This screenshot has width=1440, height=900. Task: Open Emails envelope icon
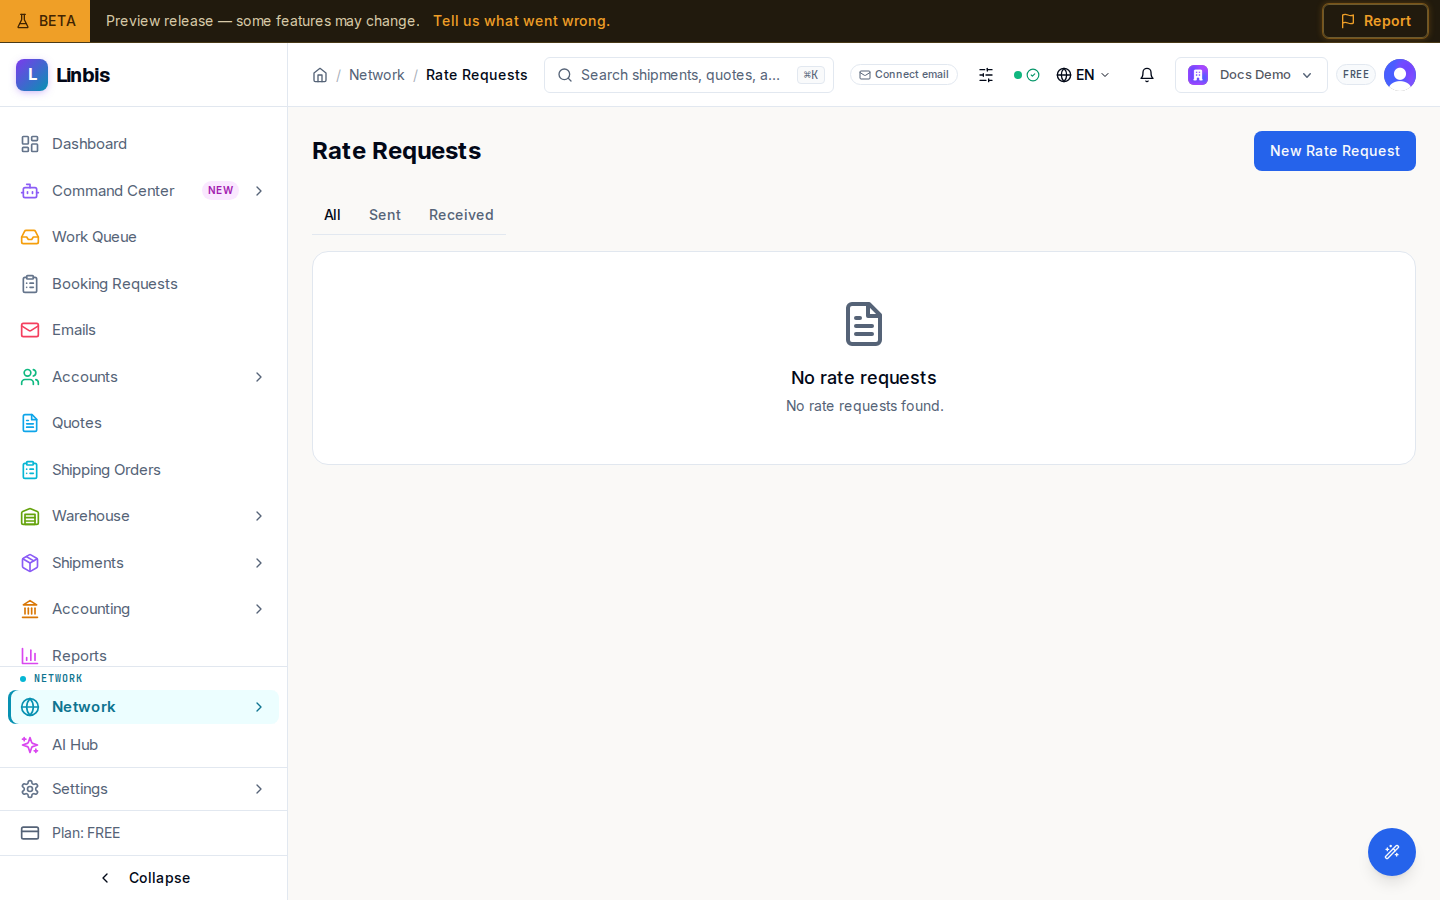30,330
